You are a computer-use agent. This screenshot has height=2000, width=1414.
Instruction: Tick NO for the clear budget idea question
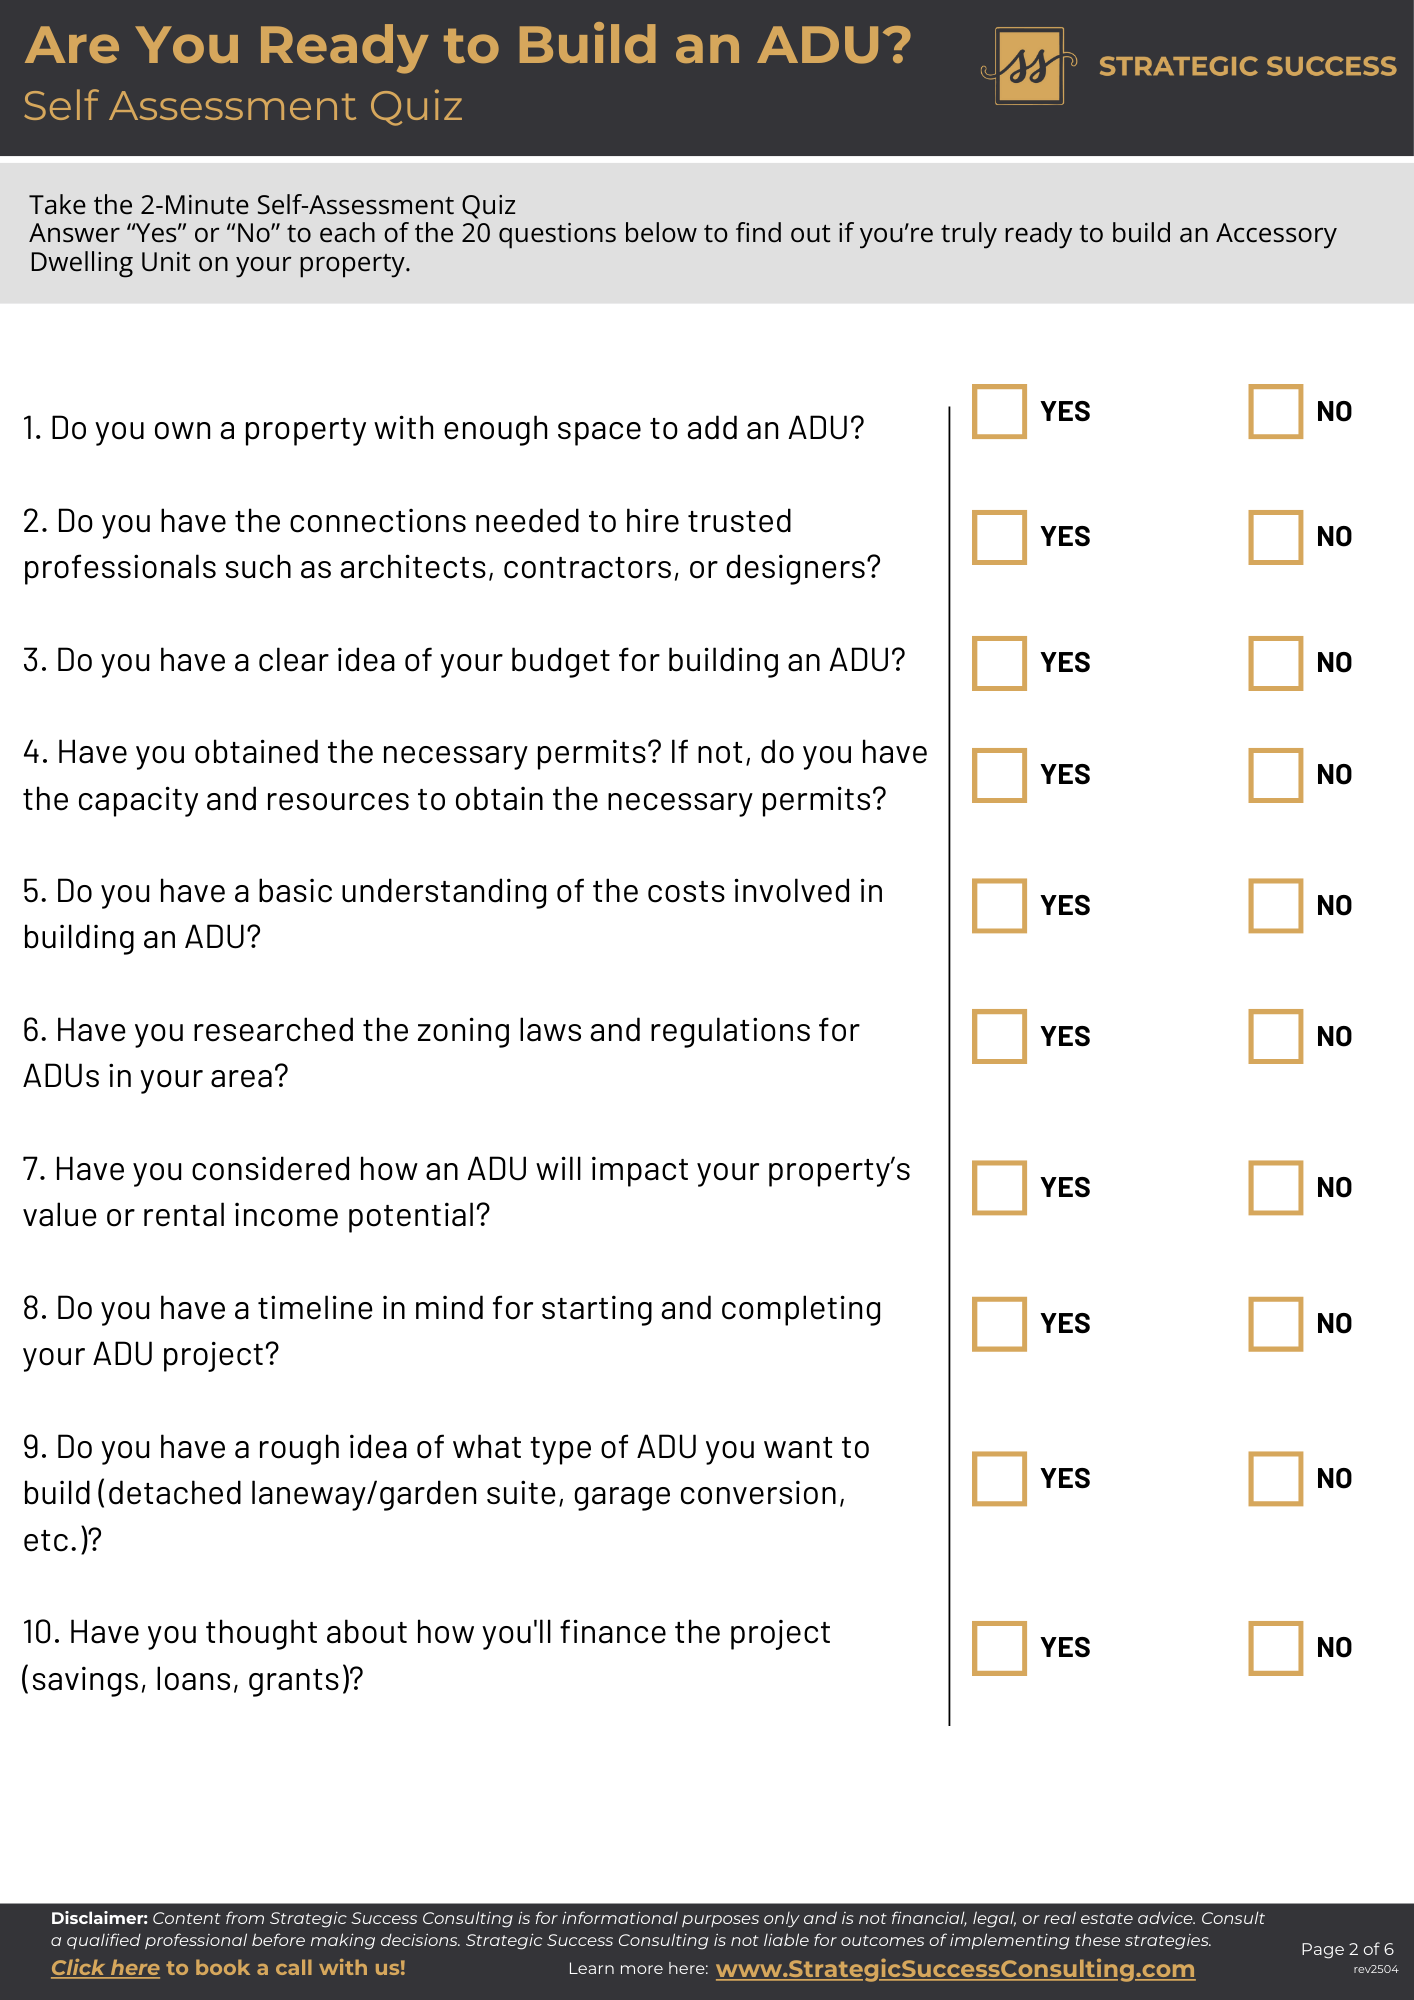tap(1275, 663)
